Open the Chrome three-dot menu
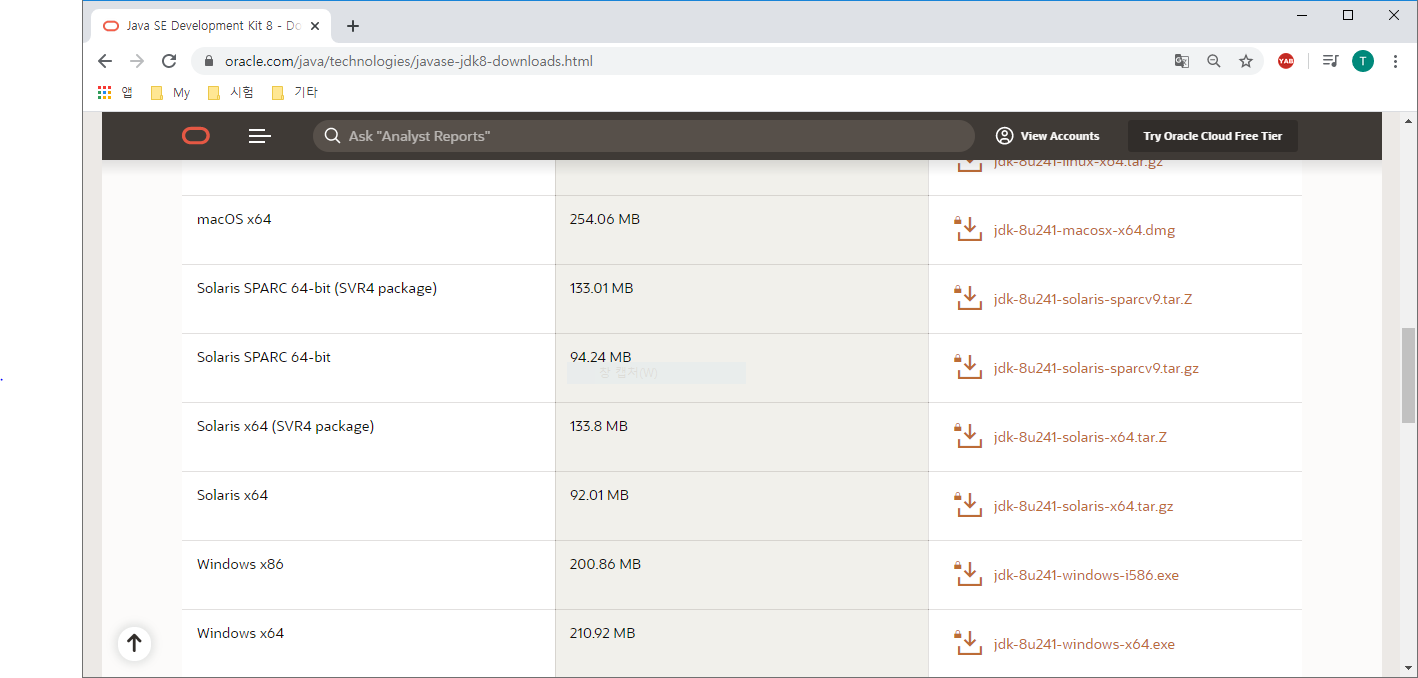Viewport: 1418px width, 678px height. tap(1396, 61)
